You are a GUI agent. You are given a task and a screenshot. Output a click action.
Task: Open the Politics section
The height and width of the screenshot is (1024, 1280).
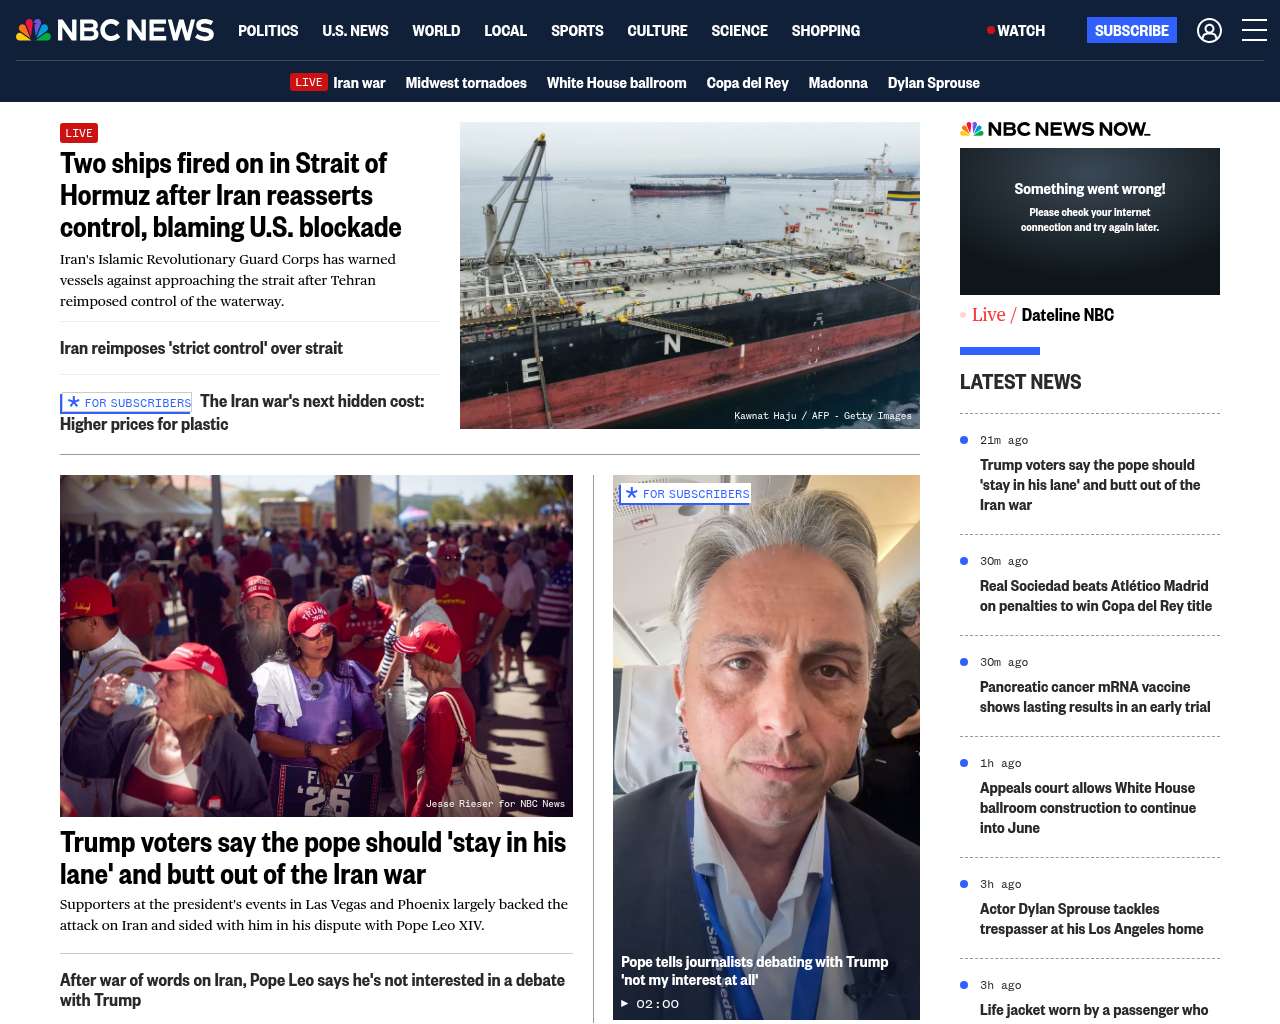(268, 31)
